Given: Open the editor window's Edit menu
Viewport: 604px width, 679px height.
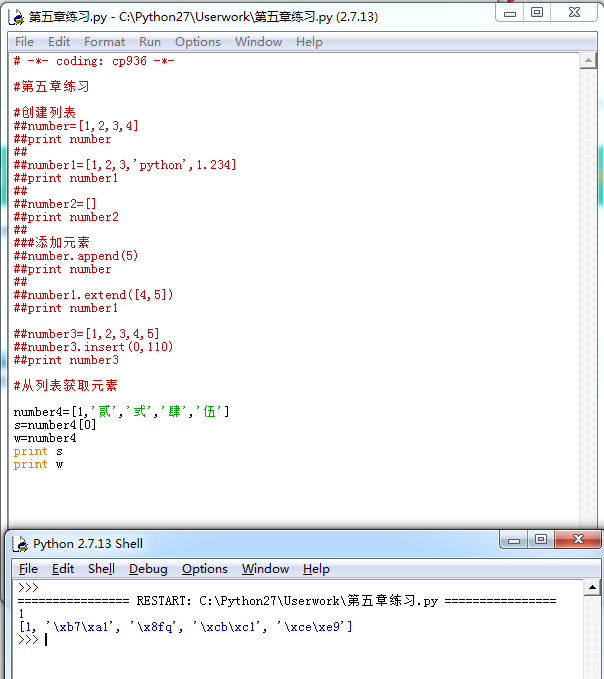Looking at the screenshot, I should click(x=59, y=42).
